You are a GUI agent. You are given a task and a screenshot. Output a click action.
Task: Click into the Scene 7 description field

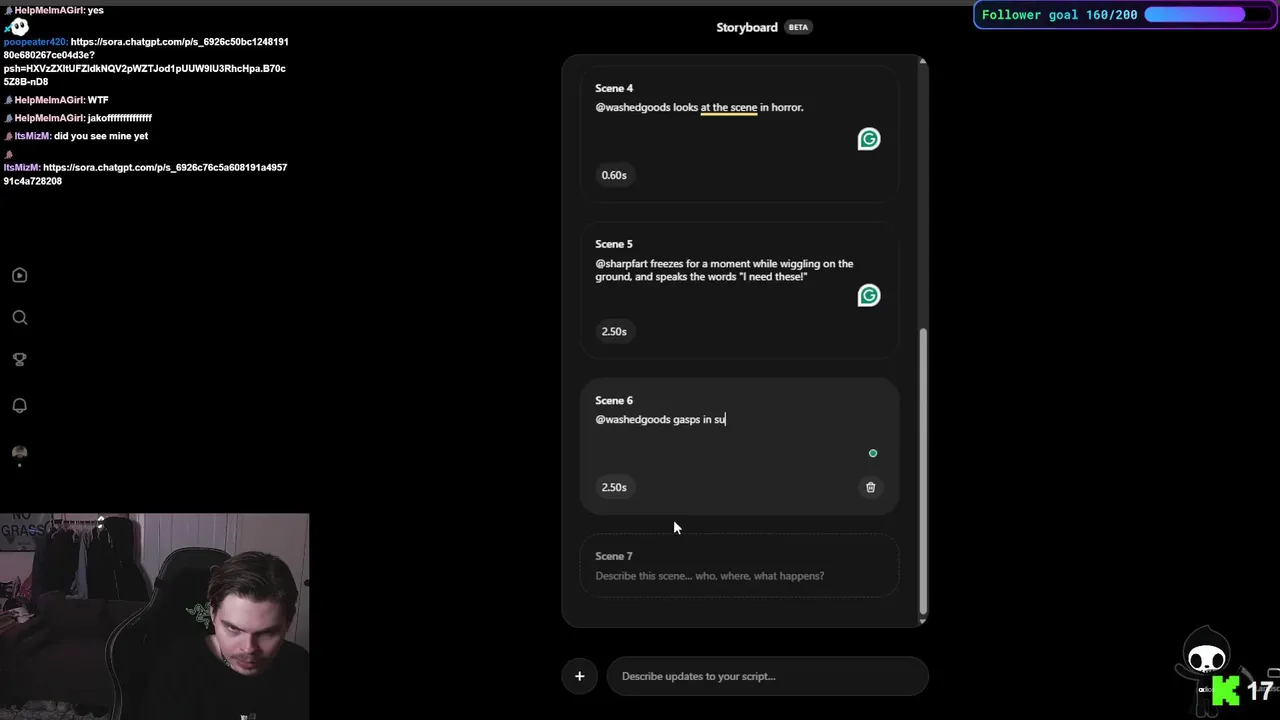tap(710, 576)
